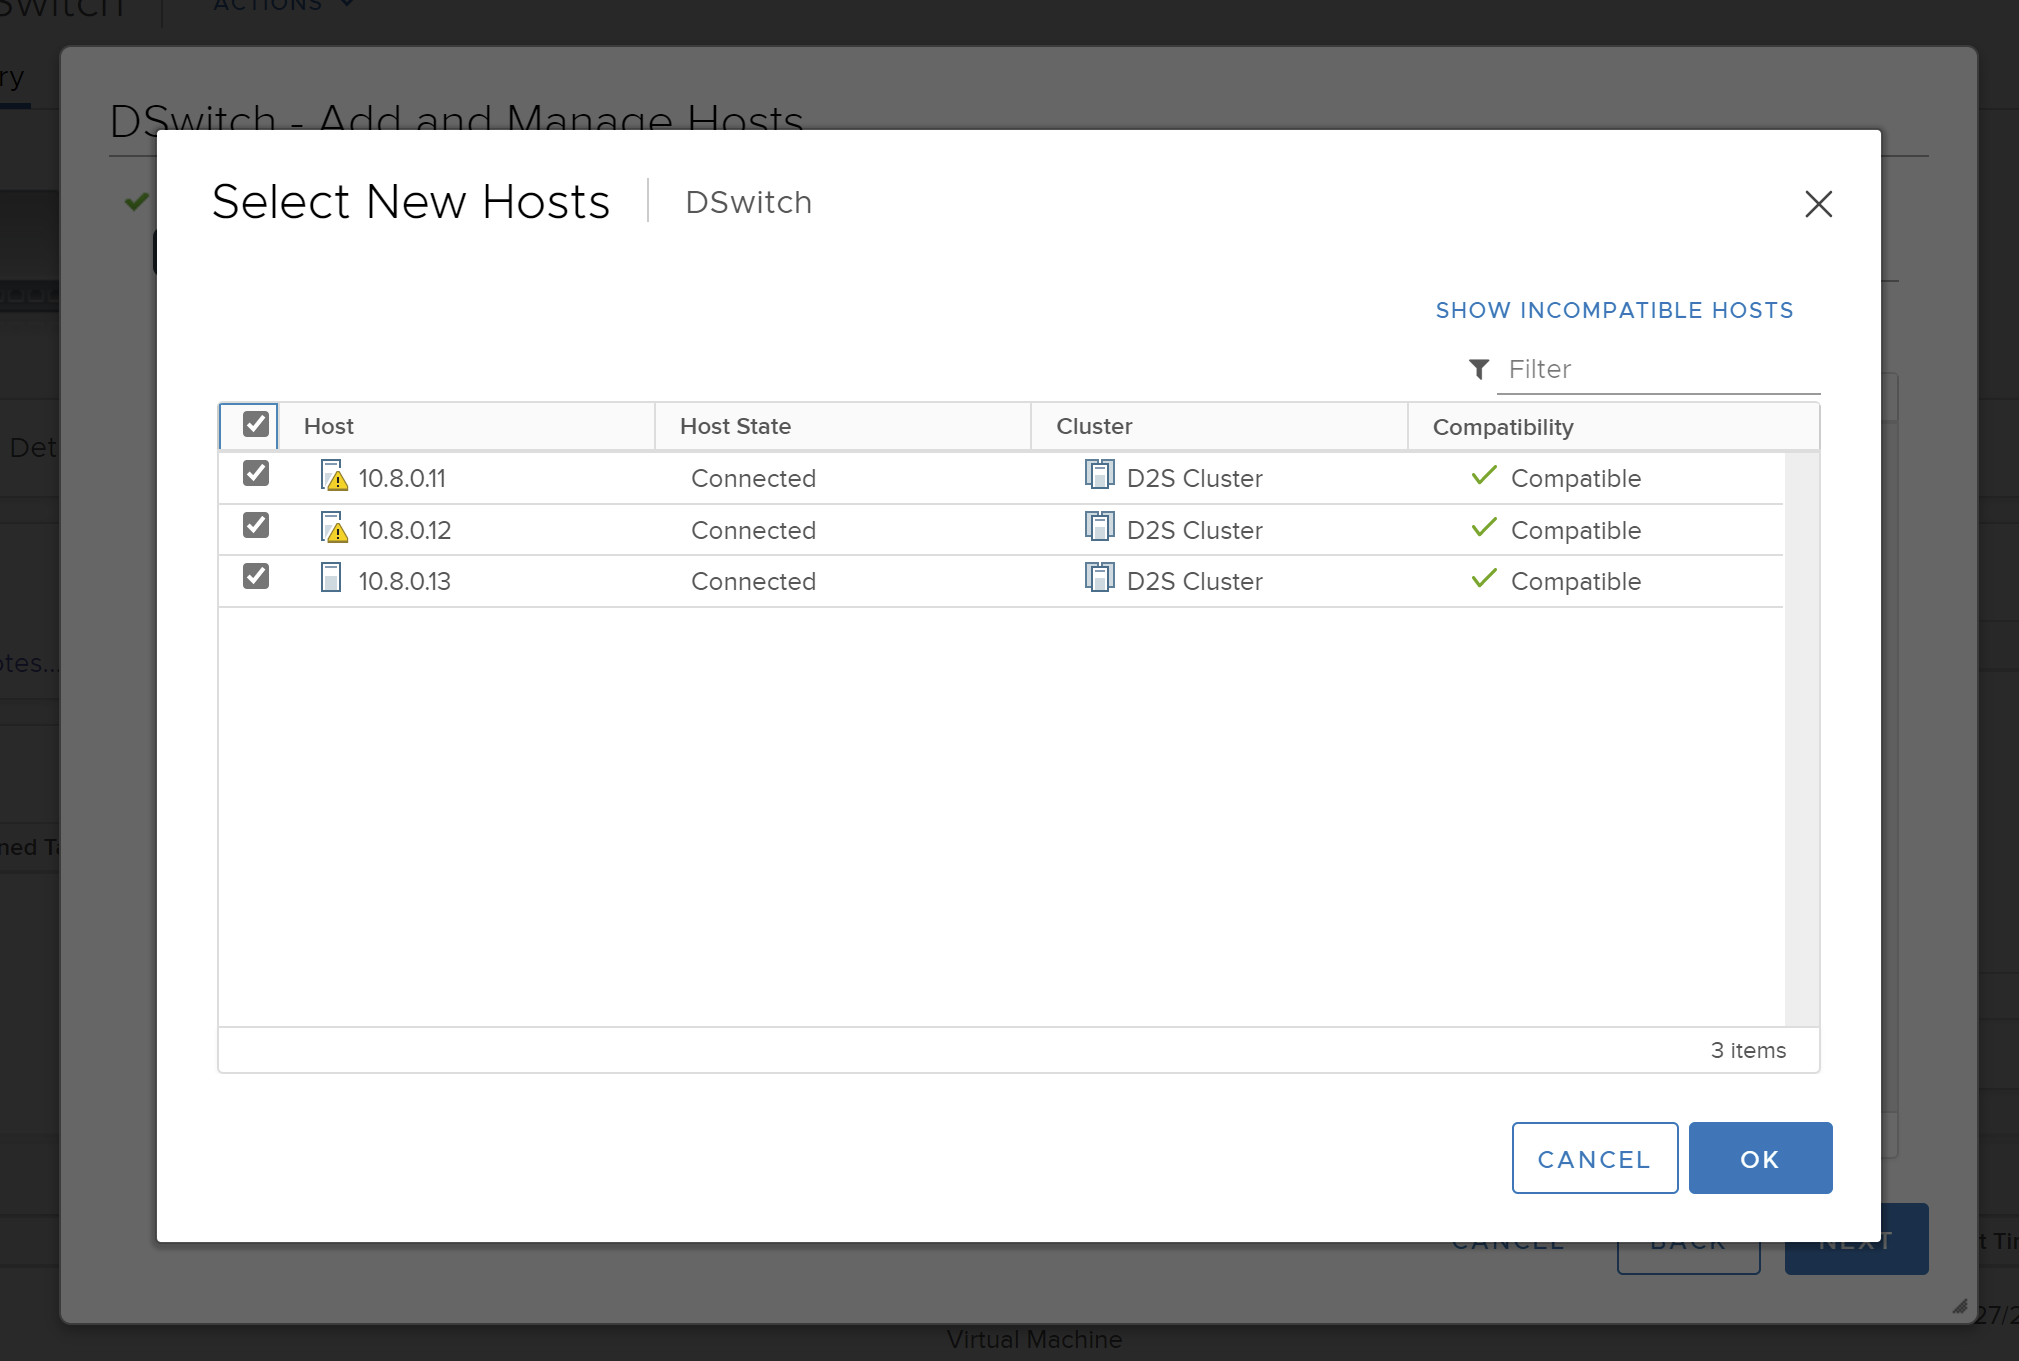2019x1361 pixels.
Task: Focus the Filter text field
Action: [x=1656, y=370]
